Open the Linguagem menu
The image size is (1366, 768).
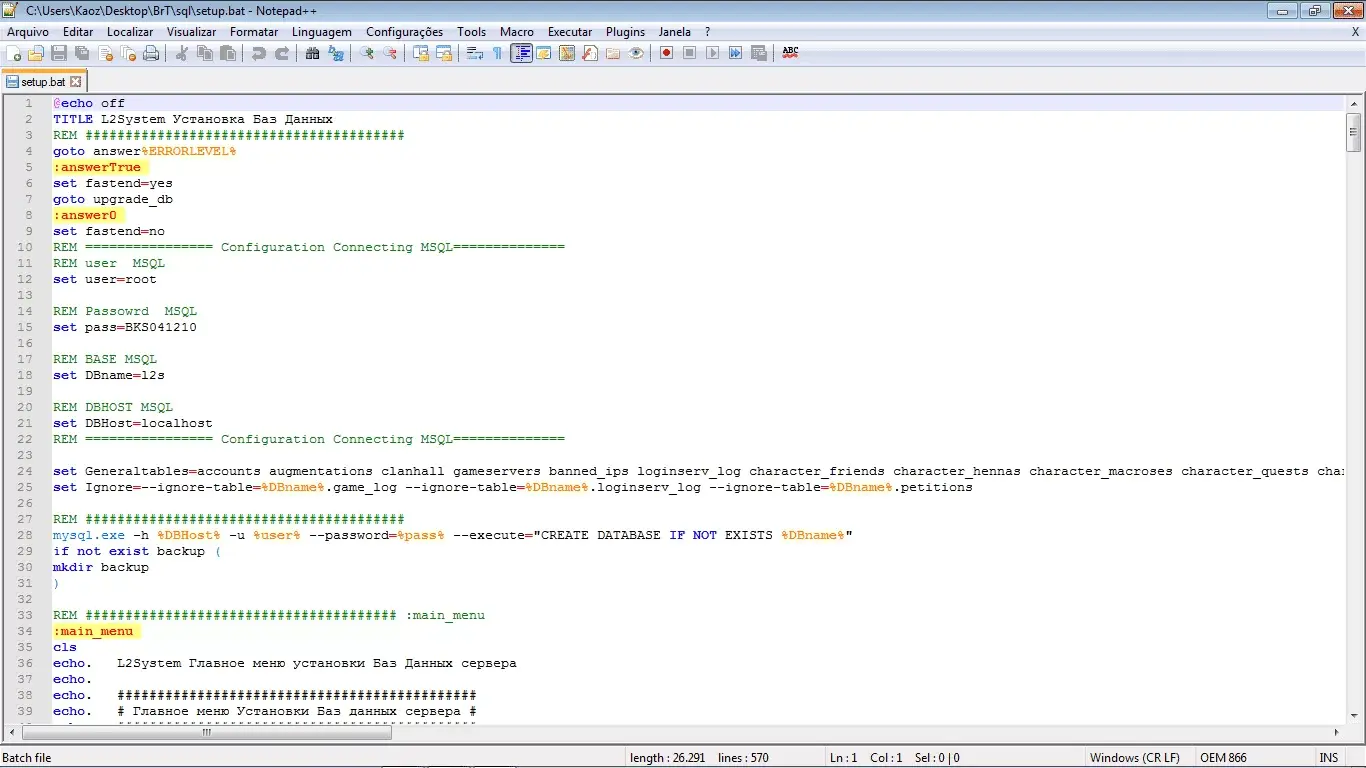coord(322,32)
